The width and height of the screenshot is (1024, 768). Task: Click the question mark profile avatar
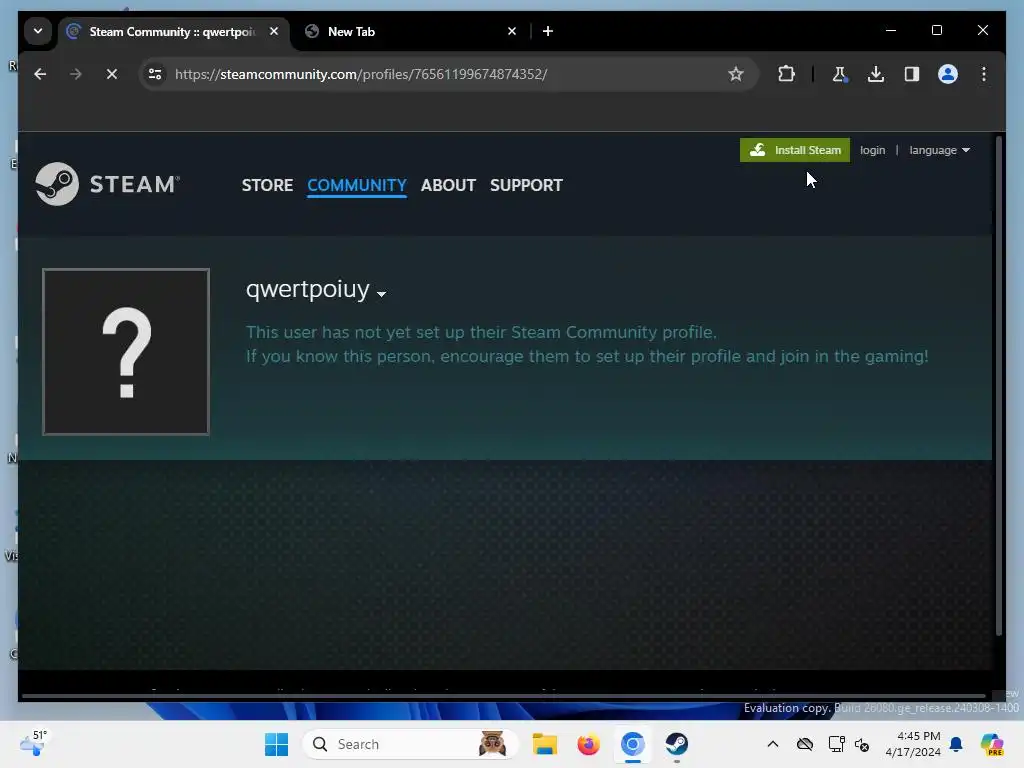(x=126, y=351)
